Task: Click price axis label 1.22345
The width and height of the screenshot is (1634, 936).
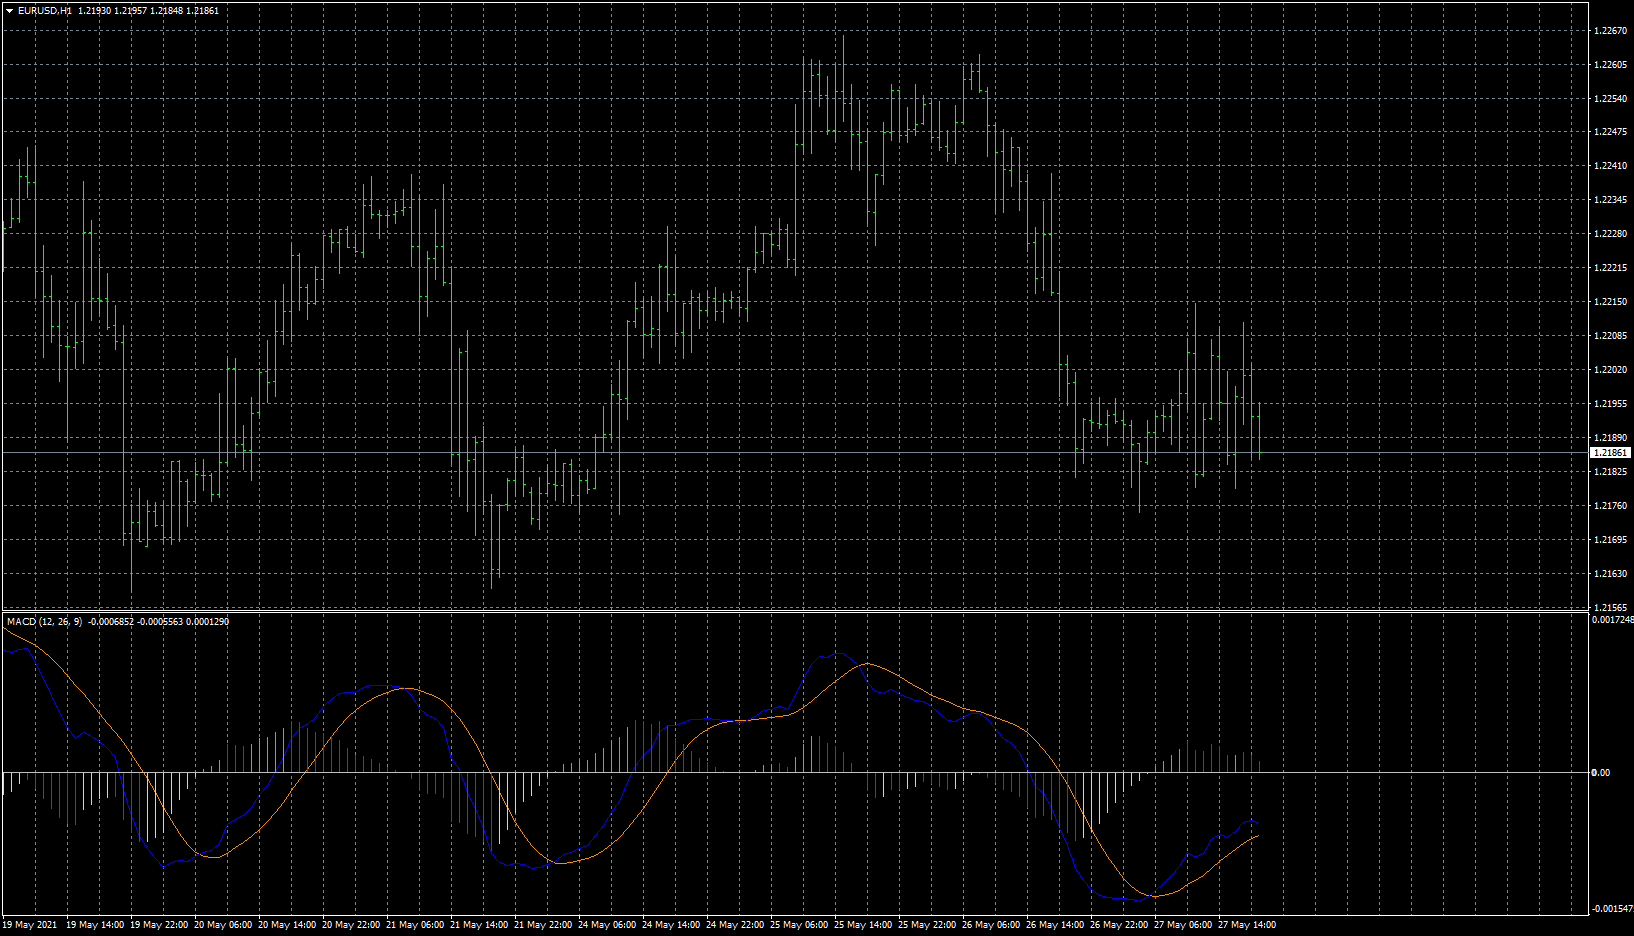Action: [x=1610, y=200]
